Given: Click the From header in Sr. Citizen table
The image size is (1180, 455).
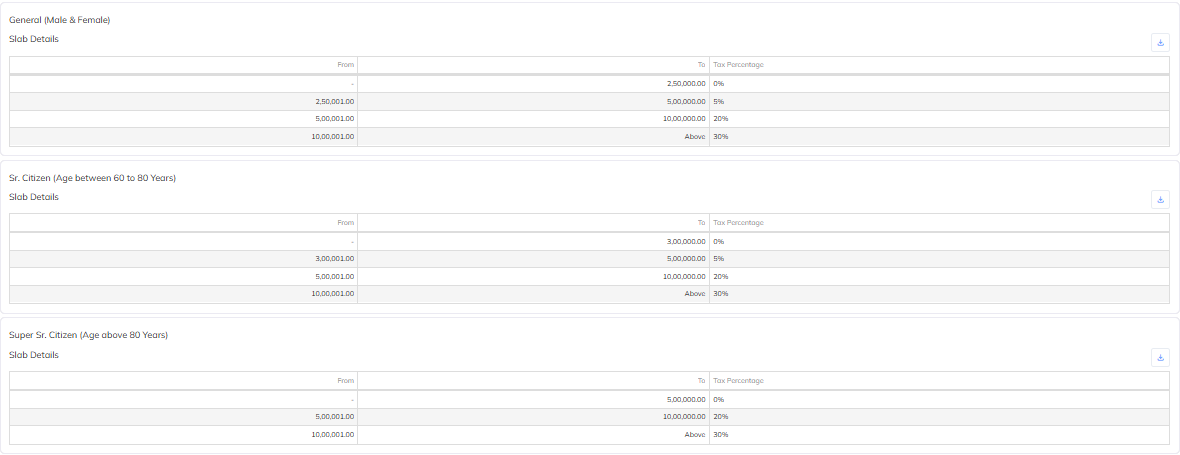Looking at the screenshot, I should [184, 223].
